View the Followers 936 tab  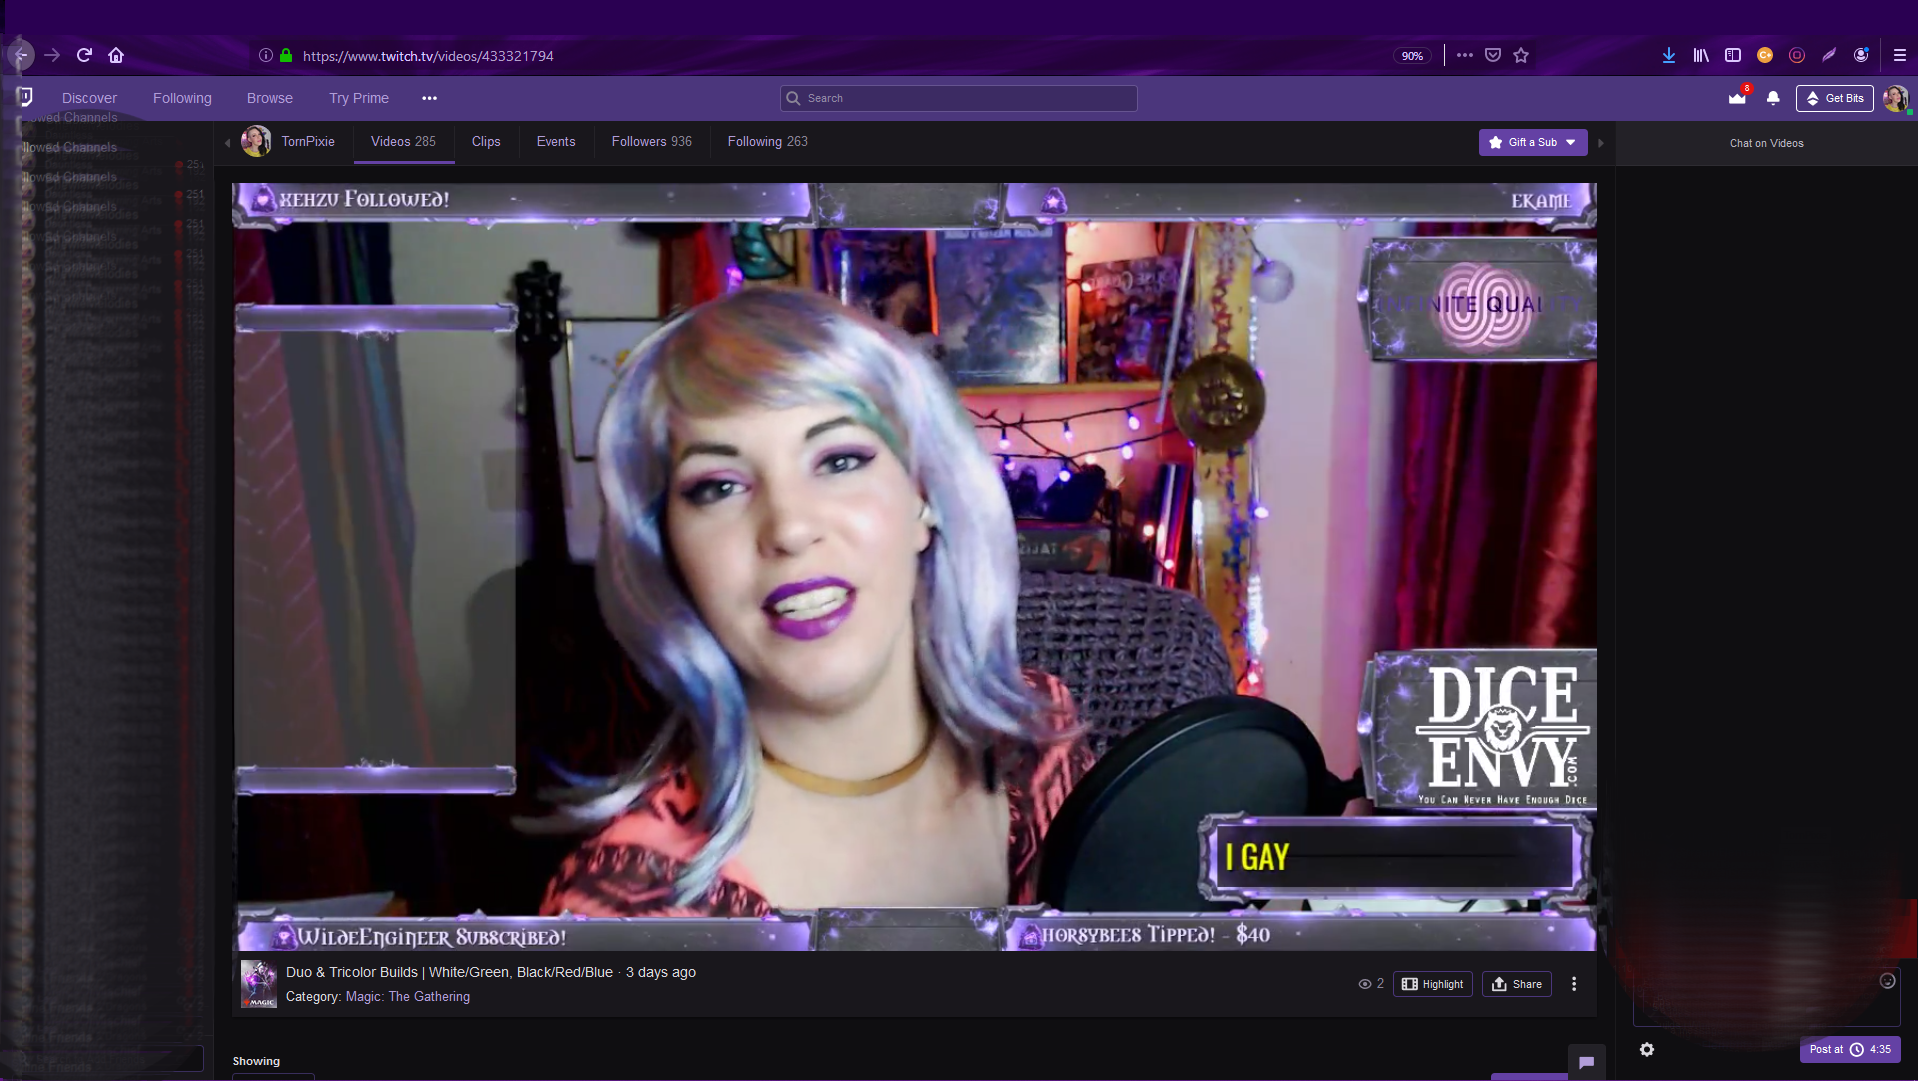(x=652, y=142)
